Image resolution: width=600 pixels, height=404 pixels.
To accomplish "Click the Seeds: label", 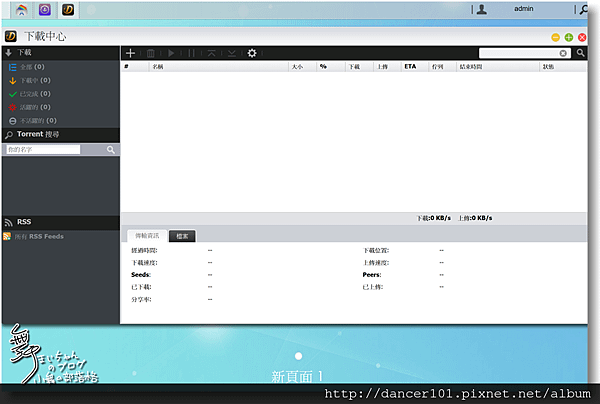I will coord(141,275).
